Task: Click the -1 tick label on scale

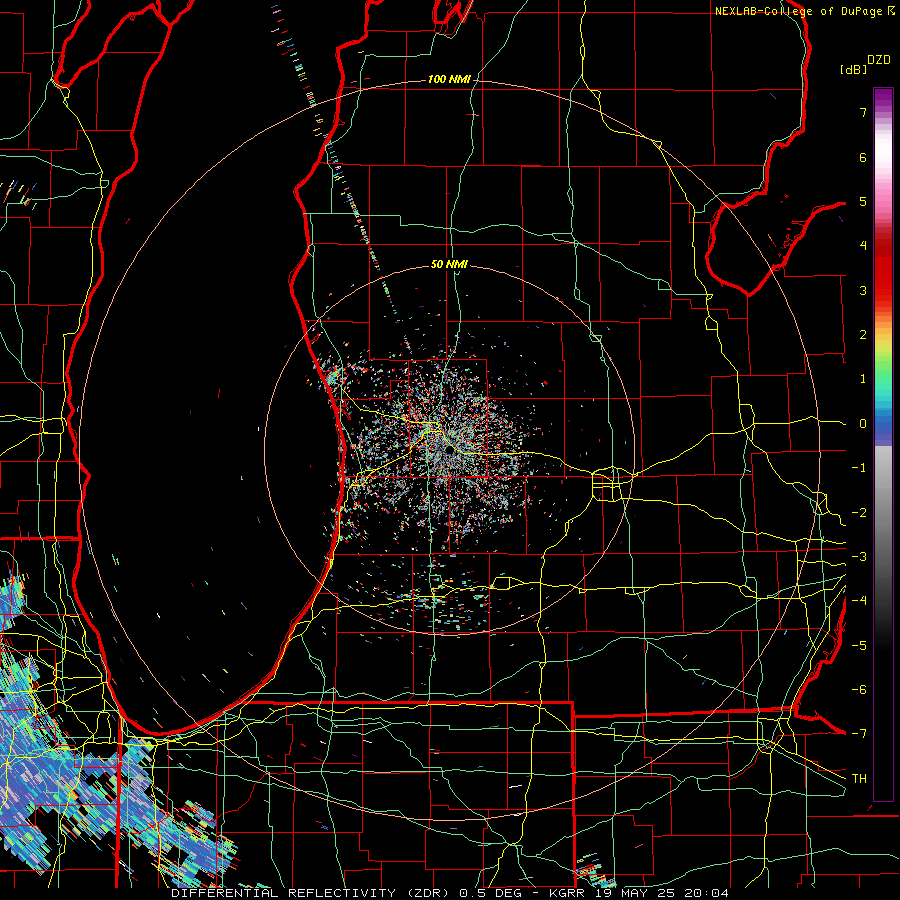Action: coord(859,468)
